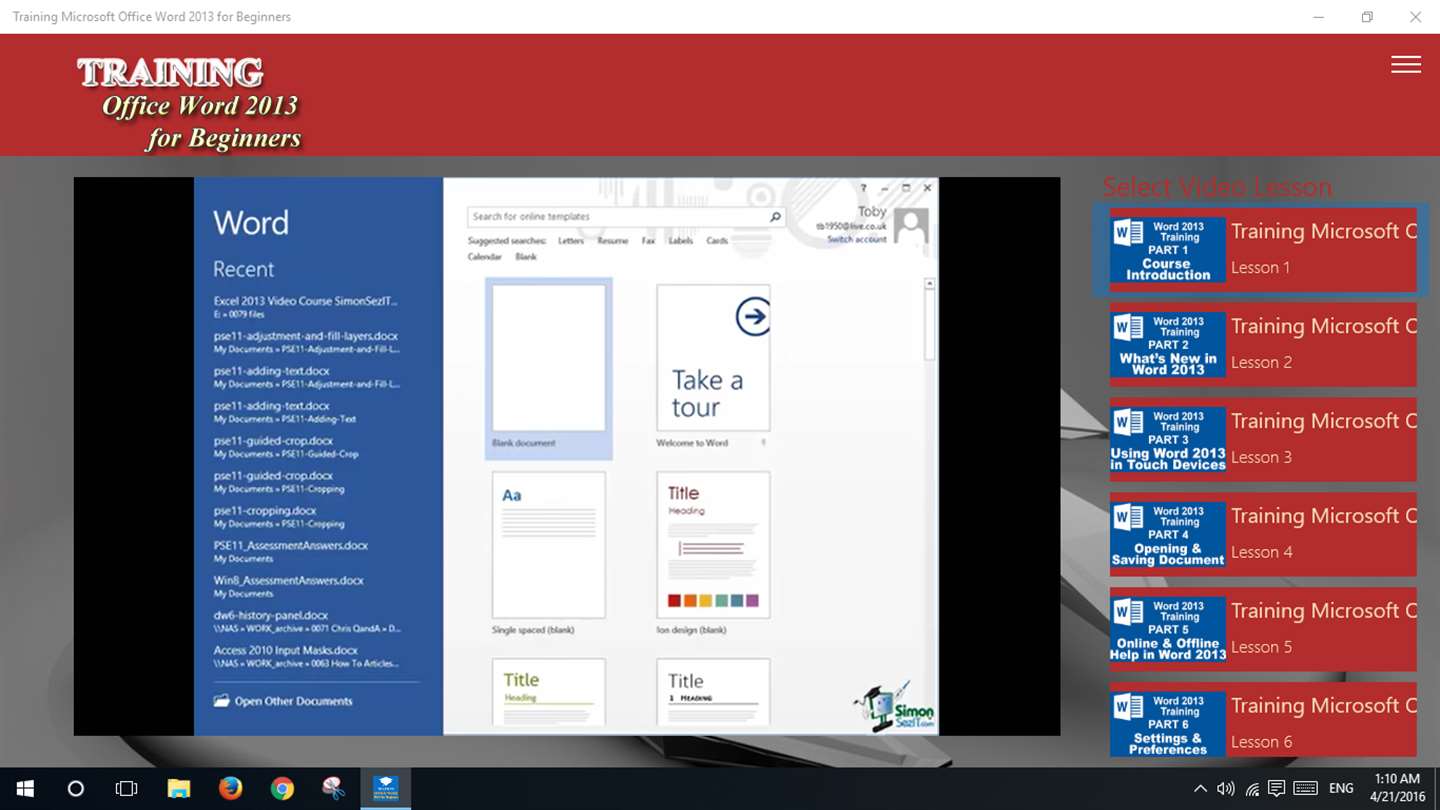Viewport: 1440px width, 810px height.
Task: Open recent file Excel 2013 Video Course SimonSezIT
Action: [x=306, y=307]
